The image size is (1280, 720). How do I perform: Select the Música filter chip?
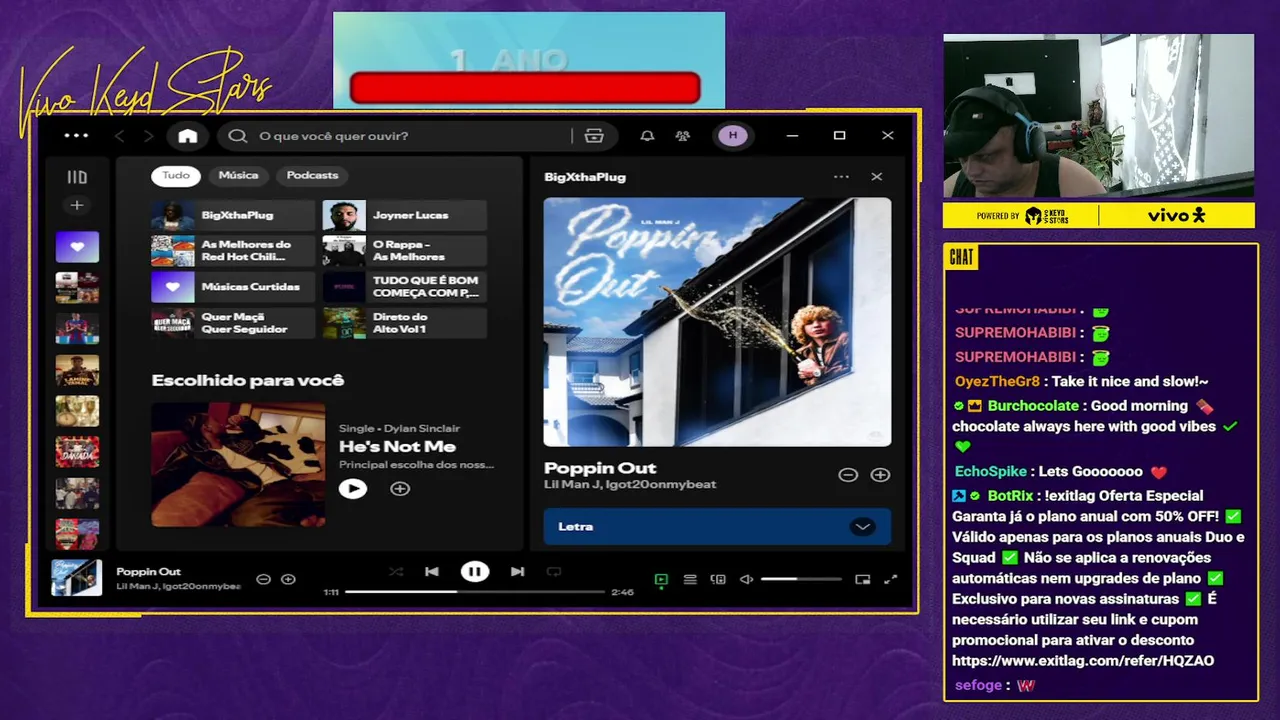tap(238, 175)
